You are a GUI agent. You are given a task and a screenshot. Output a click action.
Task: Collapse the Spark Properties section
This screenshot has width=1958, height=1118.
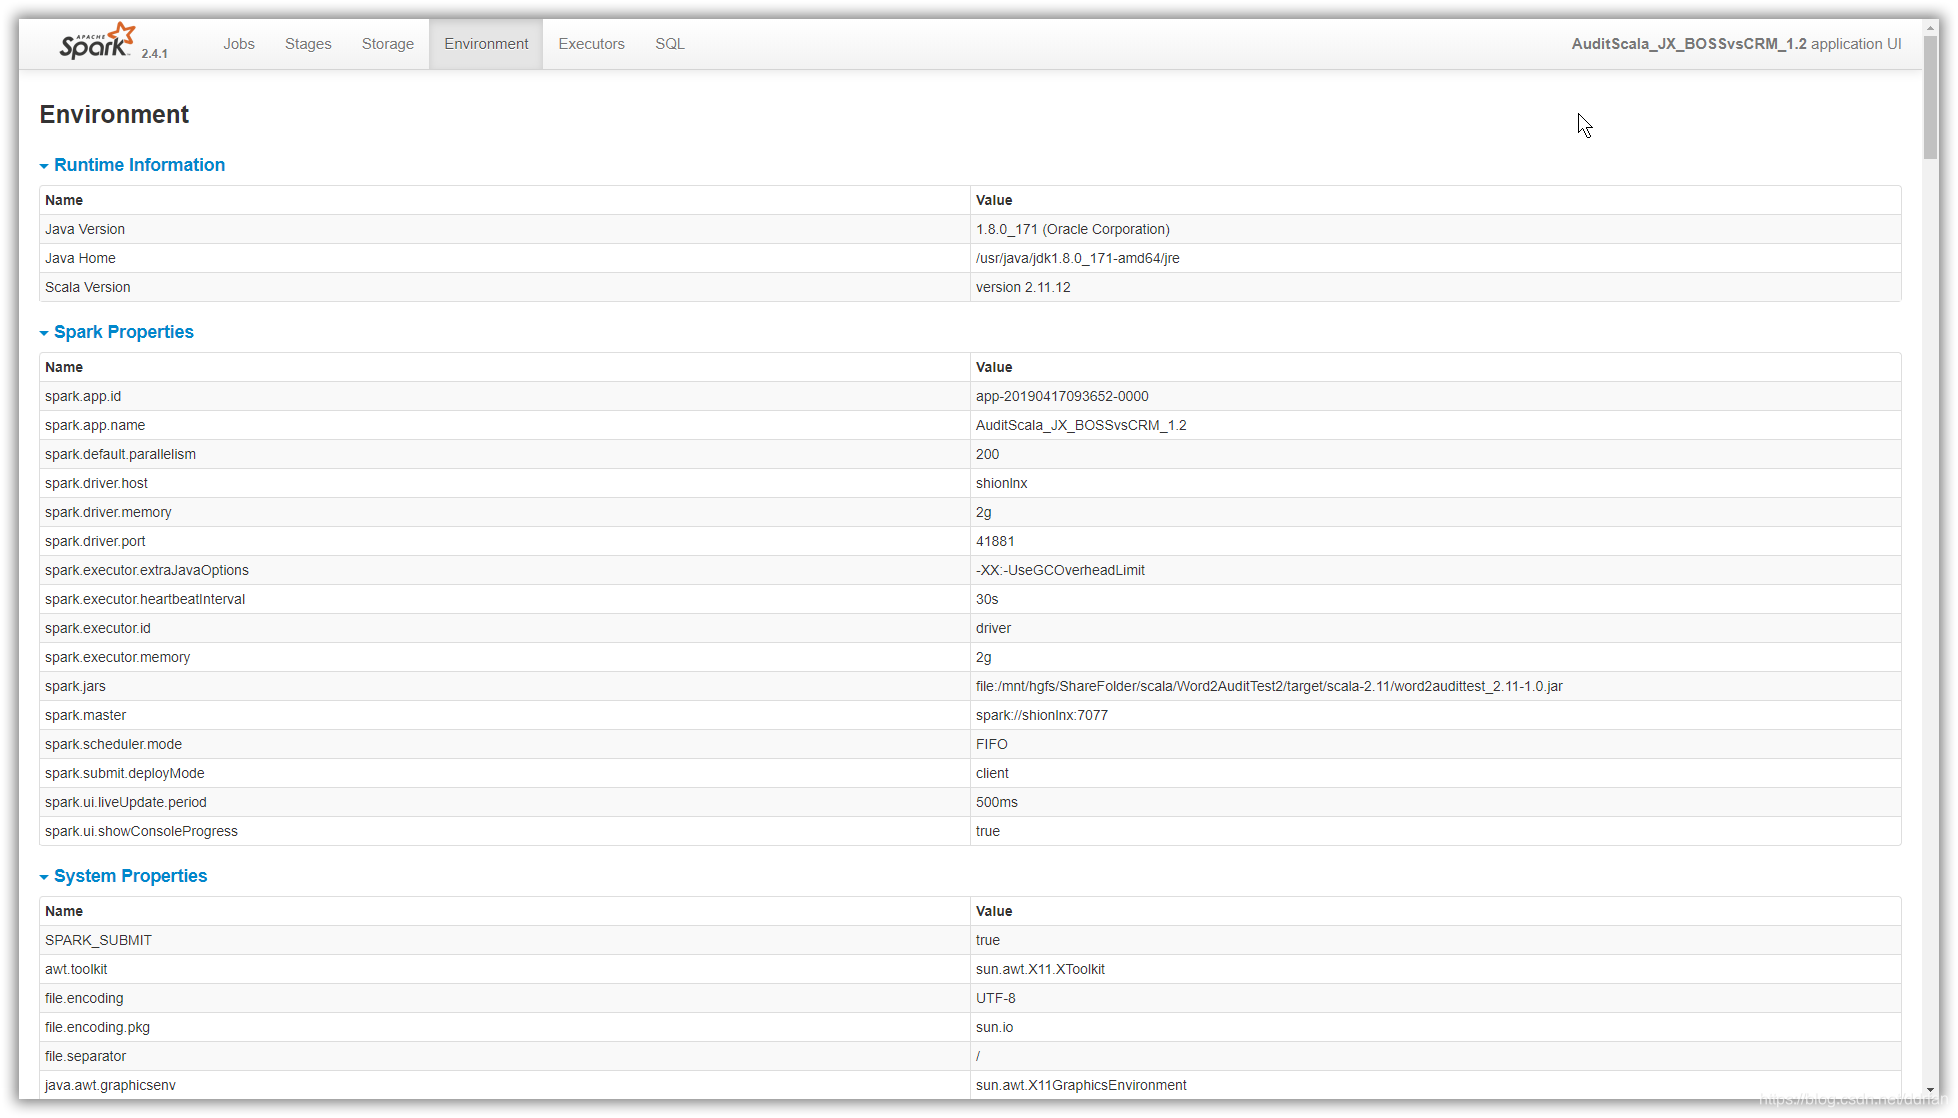pyautogui.click(x=116, y=332)
